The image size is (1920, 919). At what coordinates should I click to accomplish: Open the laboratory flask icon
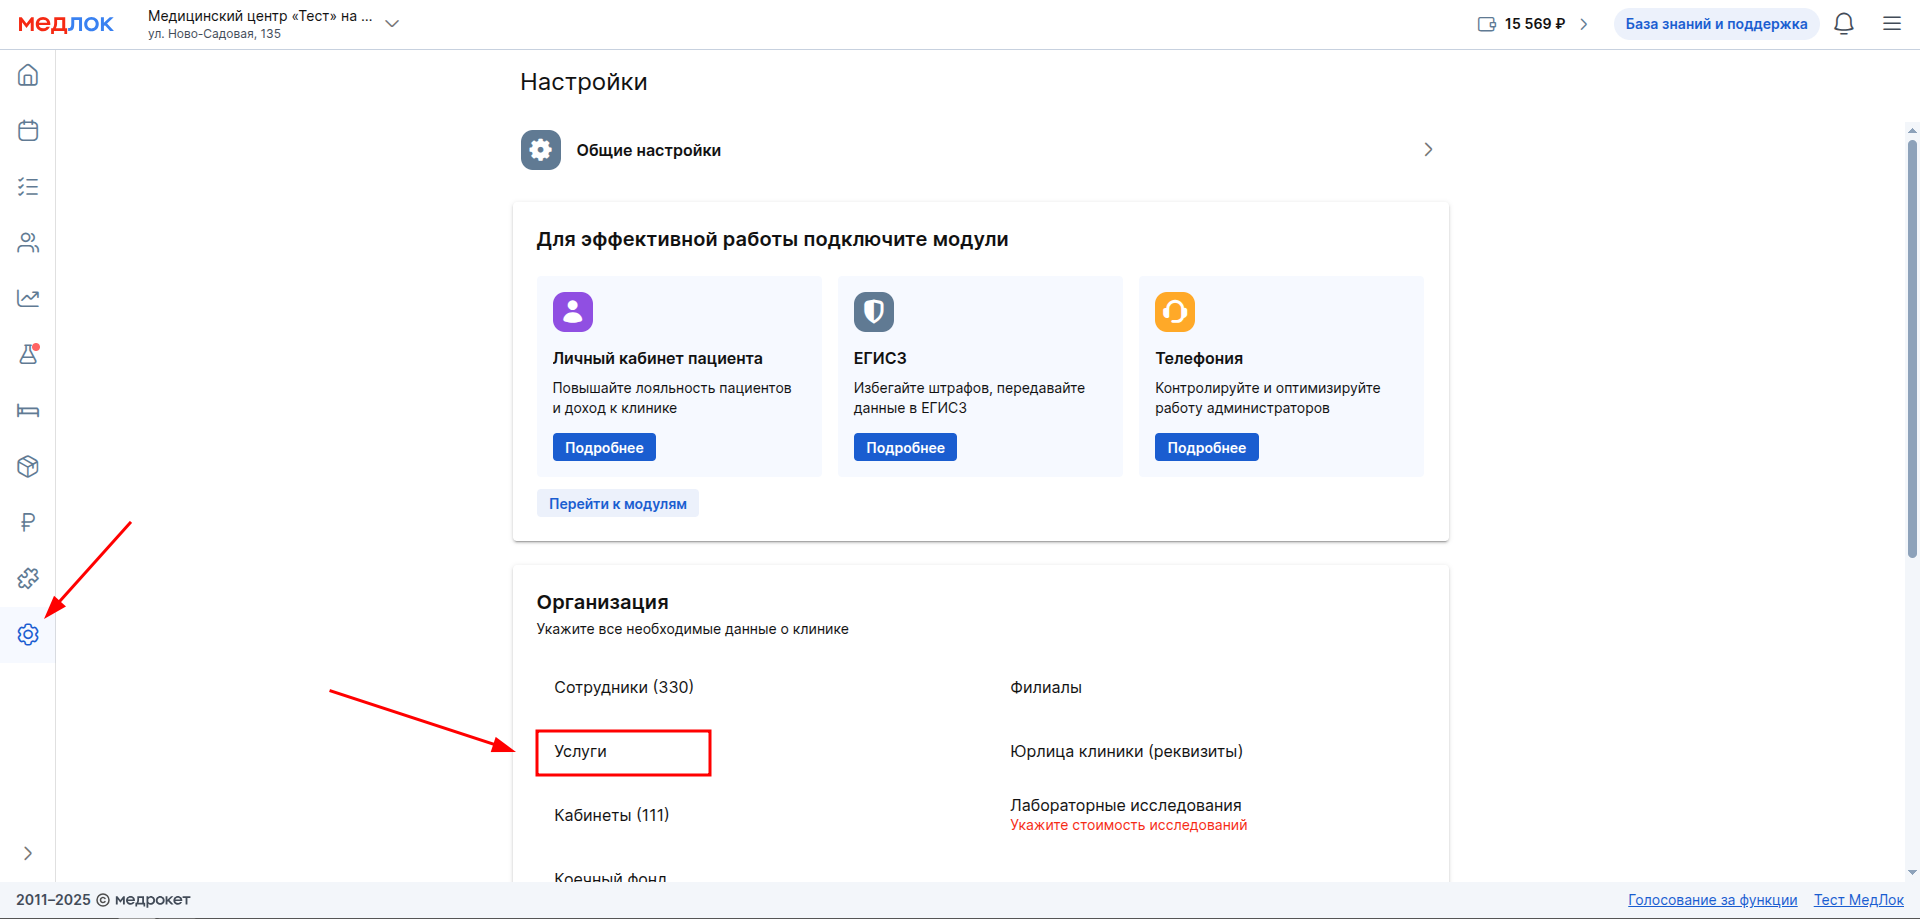pyautogui.click(x=28, y=354)
